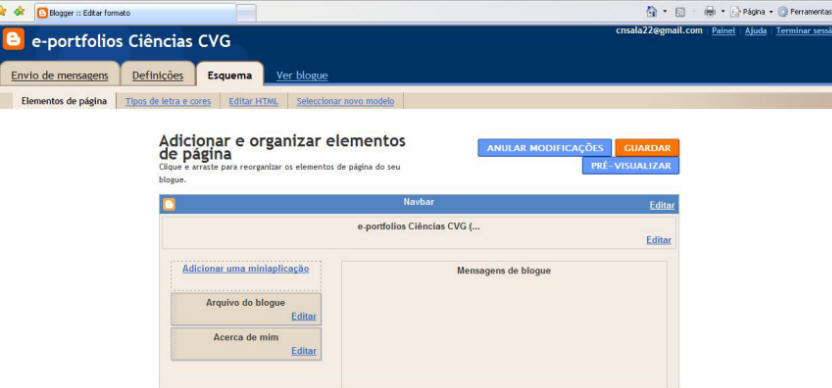832x388 pixels.
Task: Select the Arquivo do blogue widget title
Action: (246, 303)
